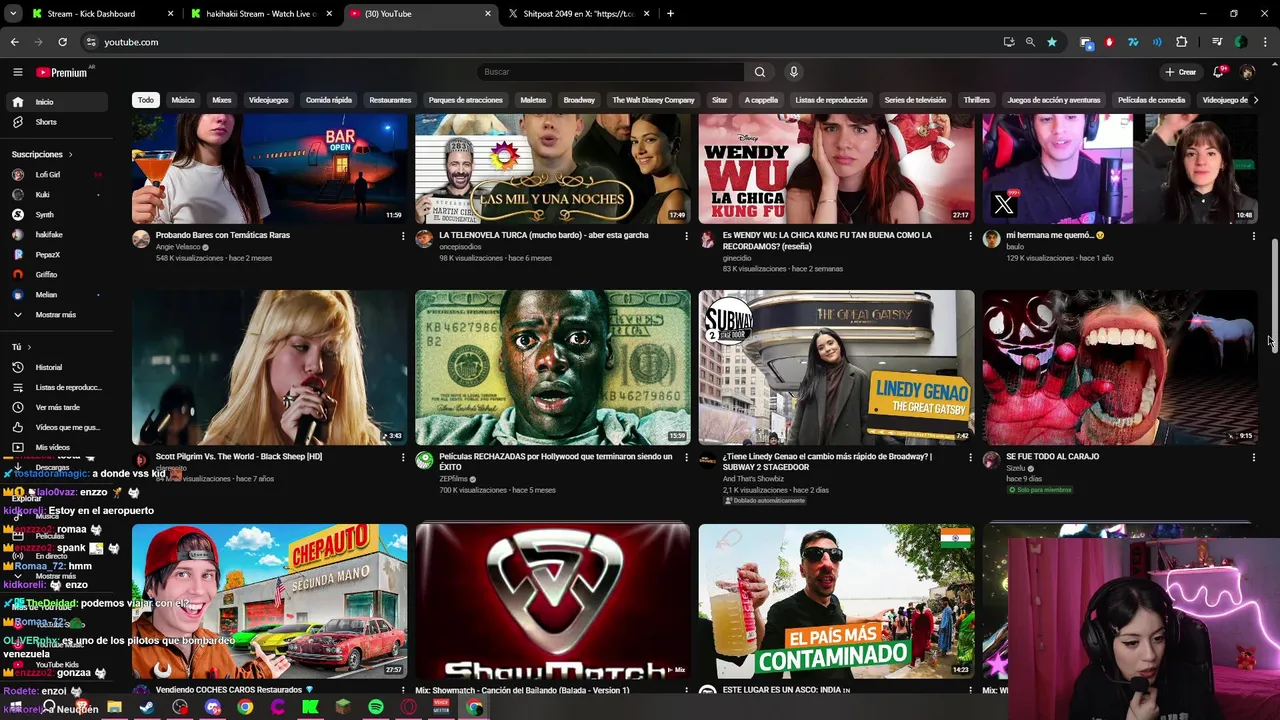
Task: Select the Thrillers filter chip
Action: coord(977,100)
